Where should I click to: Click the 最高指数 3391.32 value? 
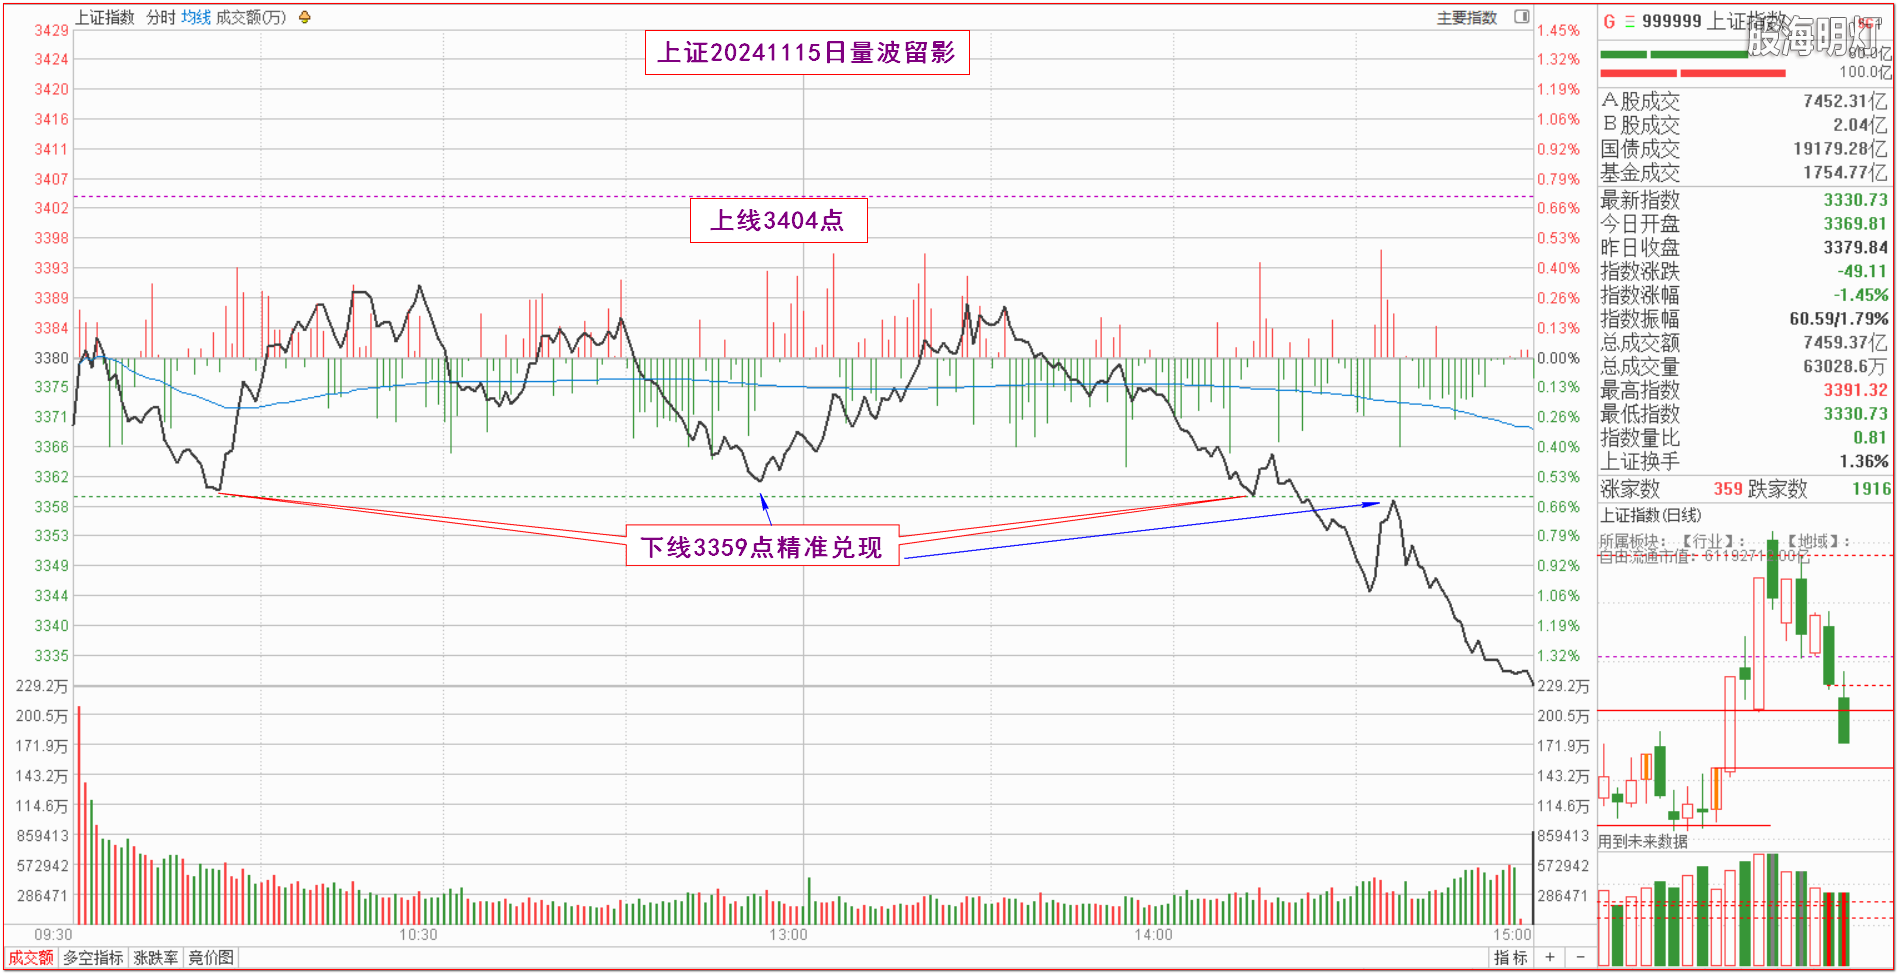coord(1855,390)
